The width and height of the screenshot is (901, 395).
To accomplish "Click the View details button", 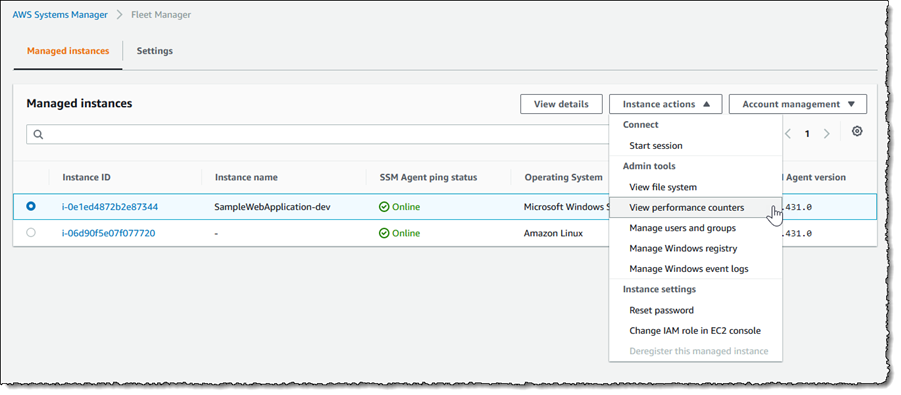I will click(x=561, y=104).
